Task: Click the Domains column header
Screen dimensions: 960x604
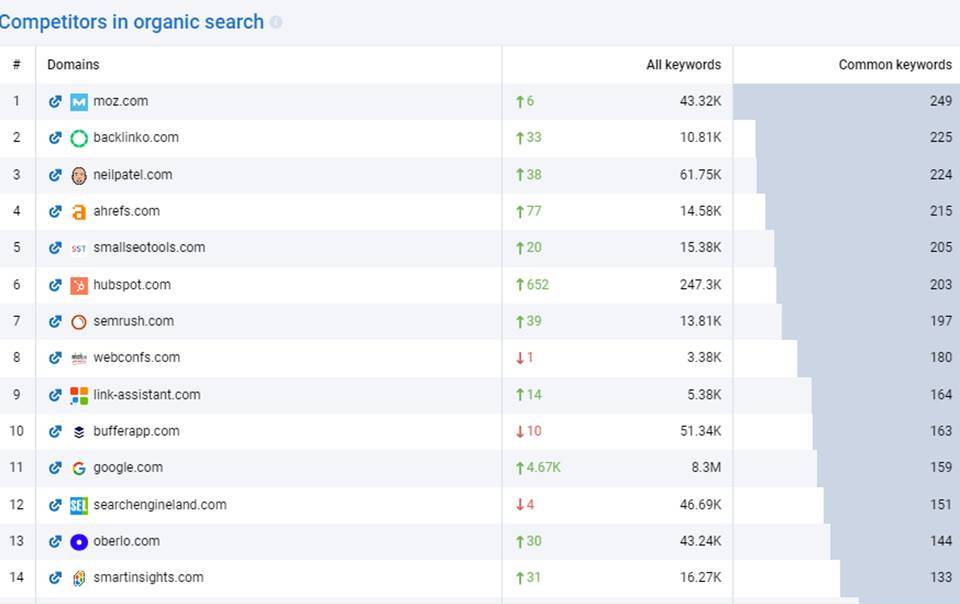Action: pos(71,63)
